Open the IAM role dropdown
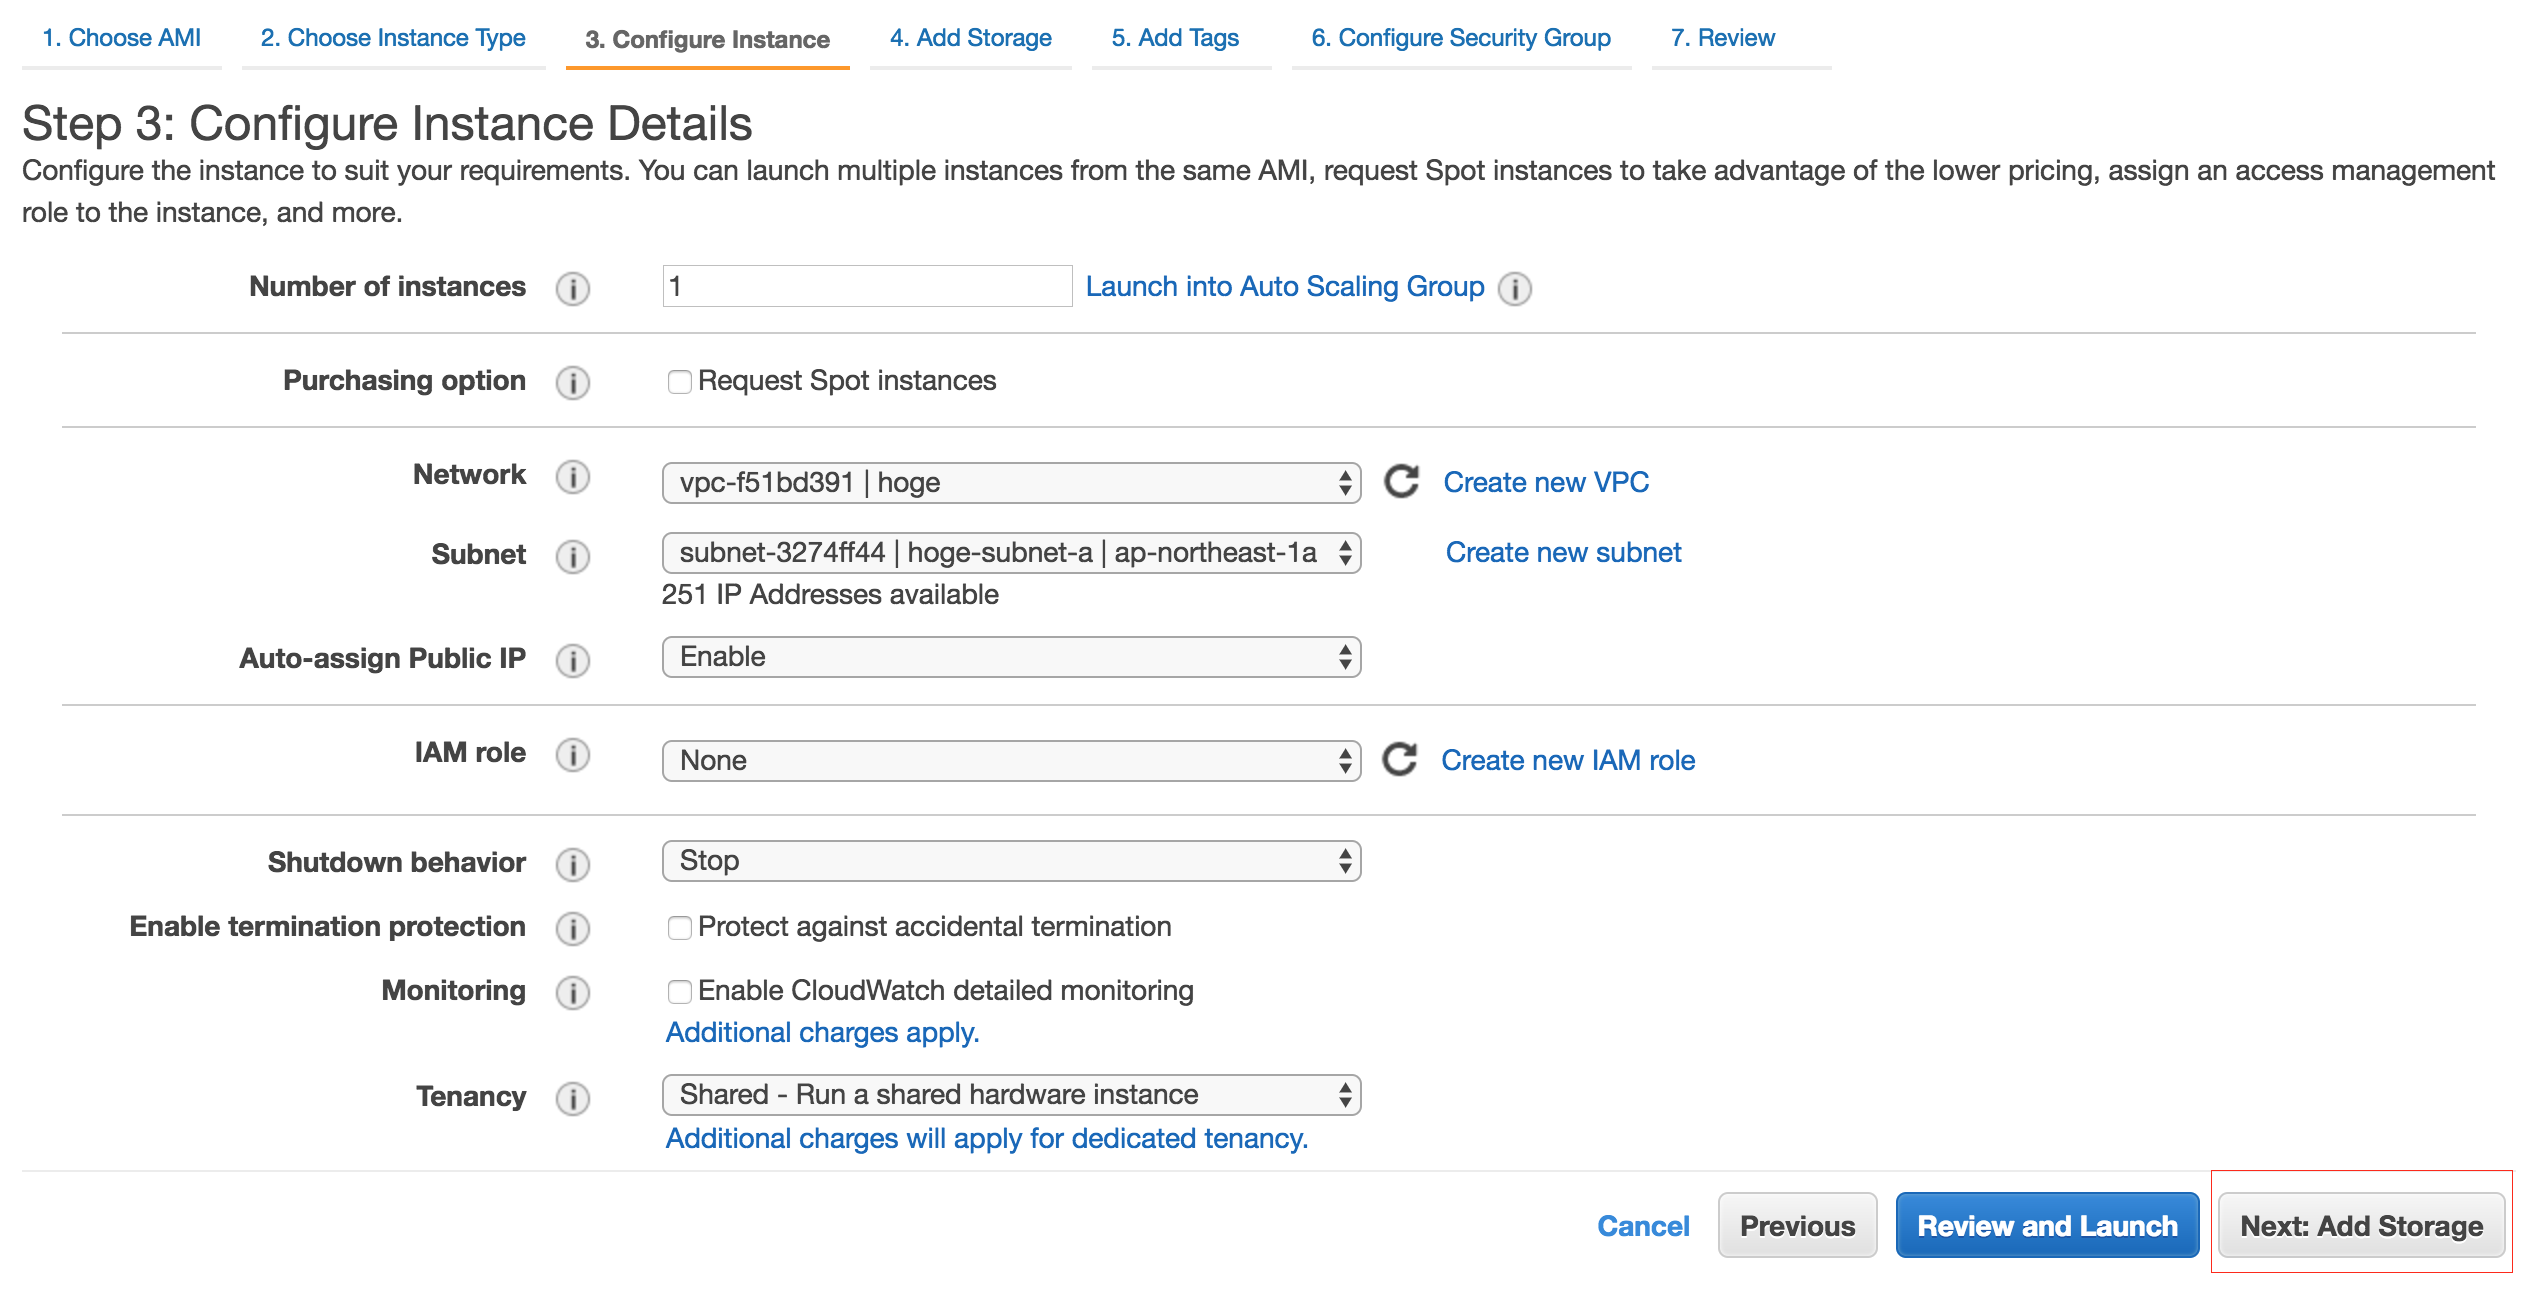The image size is (2538, 1290). point(1011,761)
